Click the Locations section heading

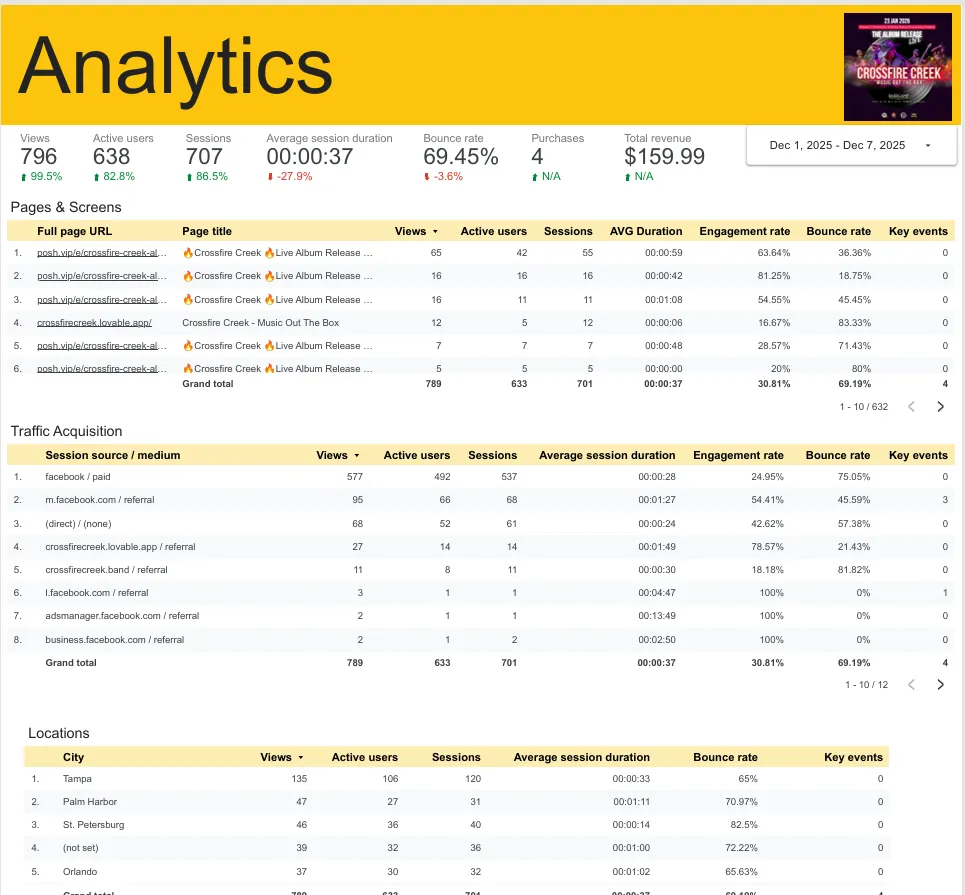coord(58,733)
